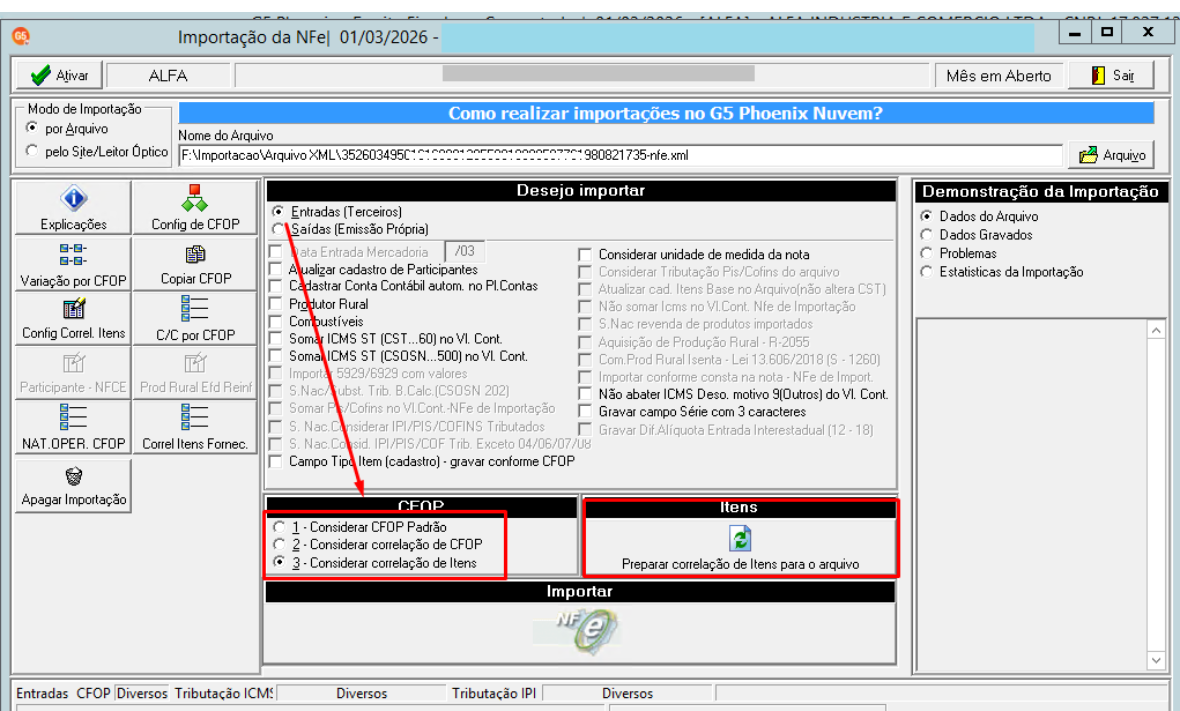Select Saídas (Emissão Própria) option
This screenshot has width=1180, height=711.
pos(278,229)
